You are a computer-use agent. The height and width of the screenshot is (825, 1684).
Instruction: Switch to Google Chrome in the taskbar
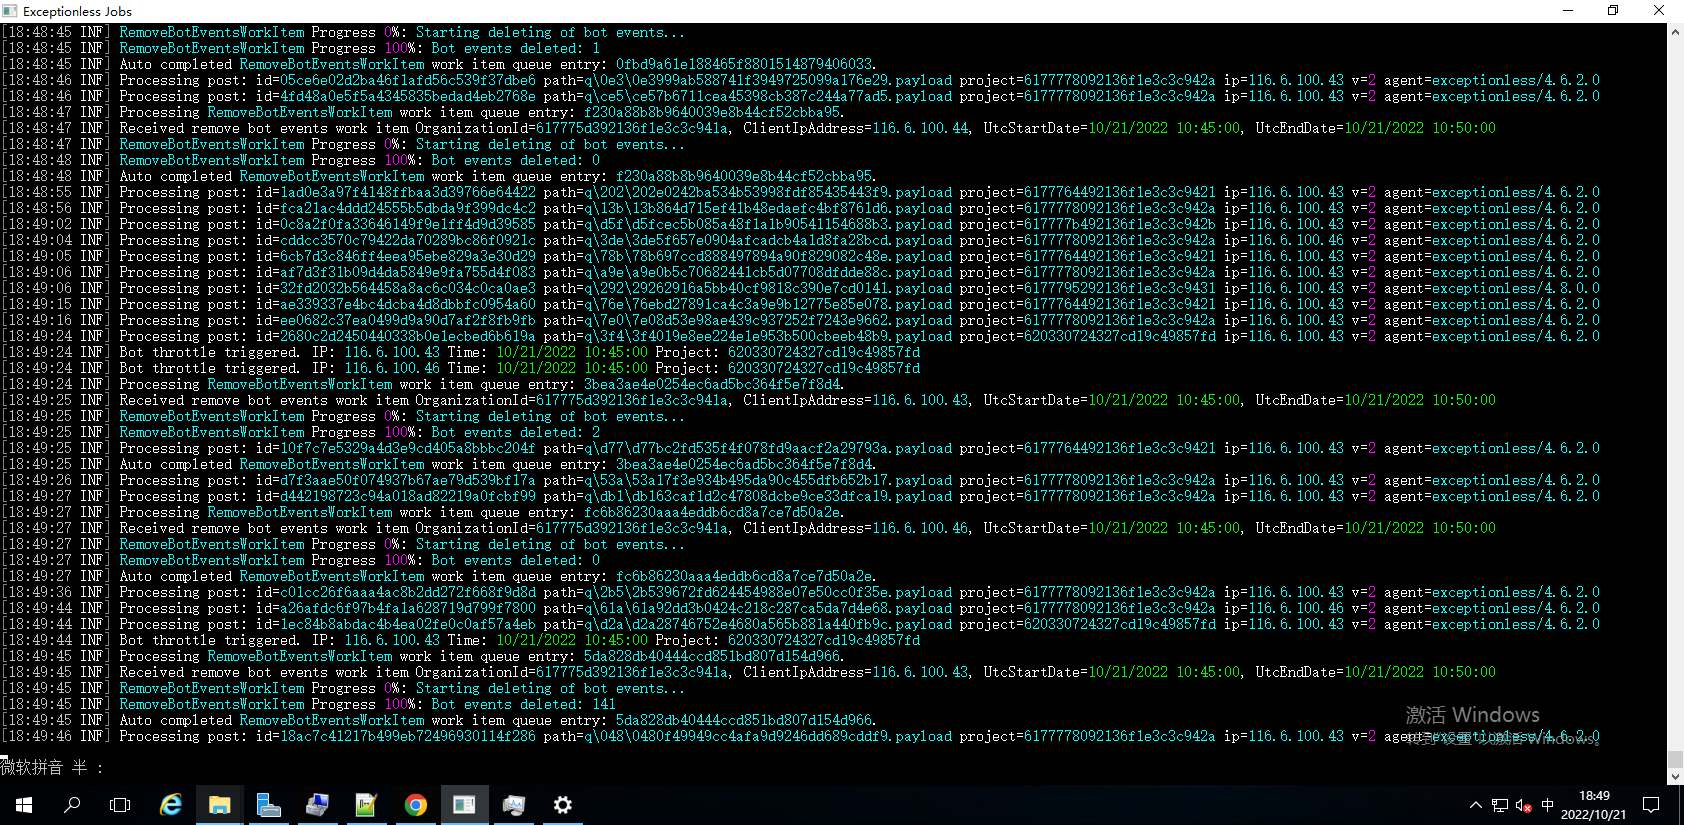click(415, 805)
